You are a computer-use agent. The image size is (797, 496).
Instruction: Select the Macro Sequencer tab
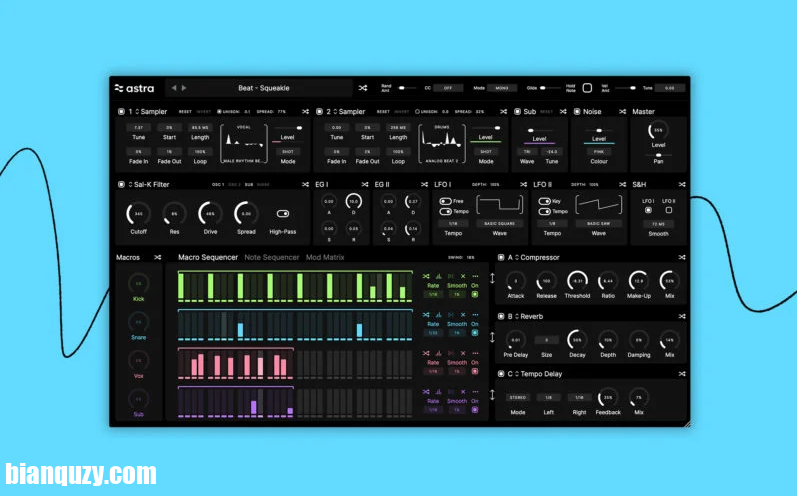208,257
